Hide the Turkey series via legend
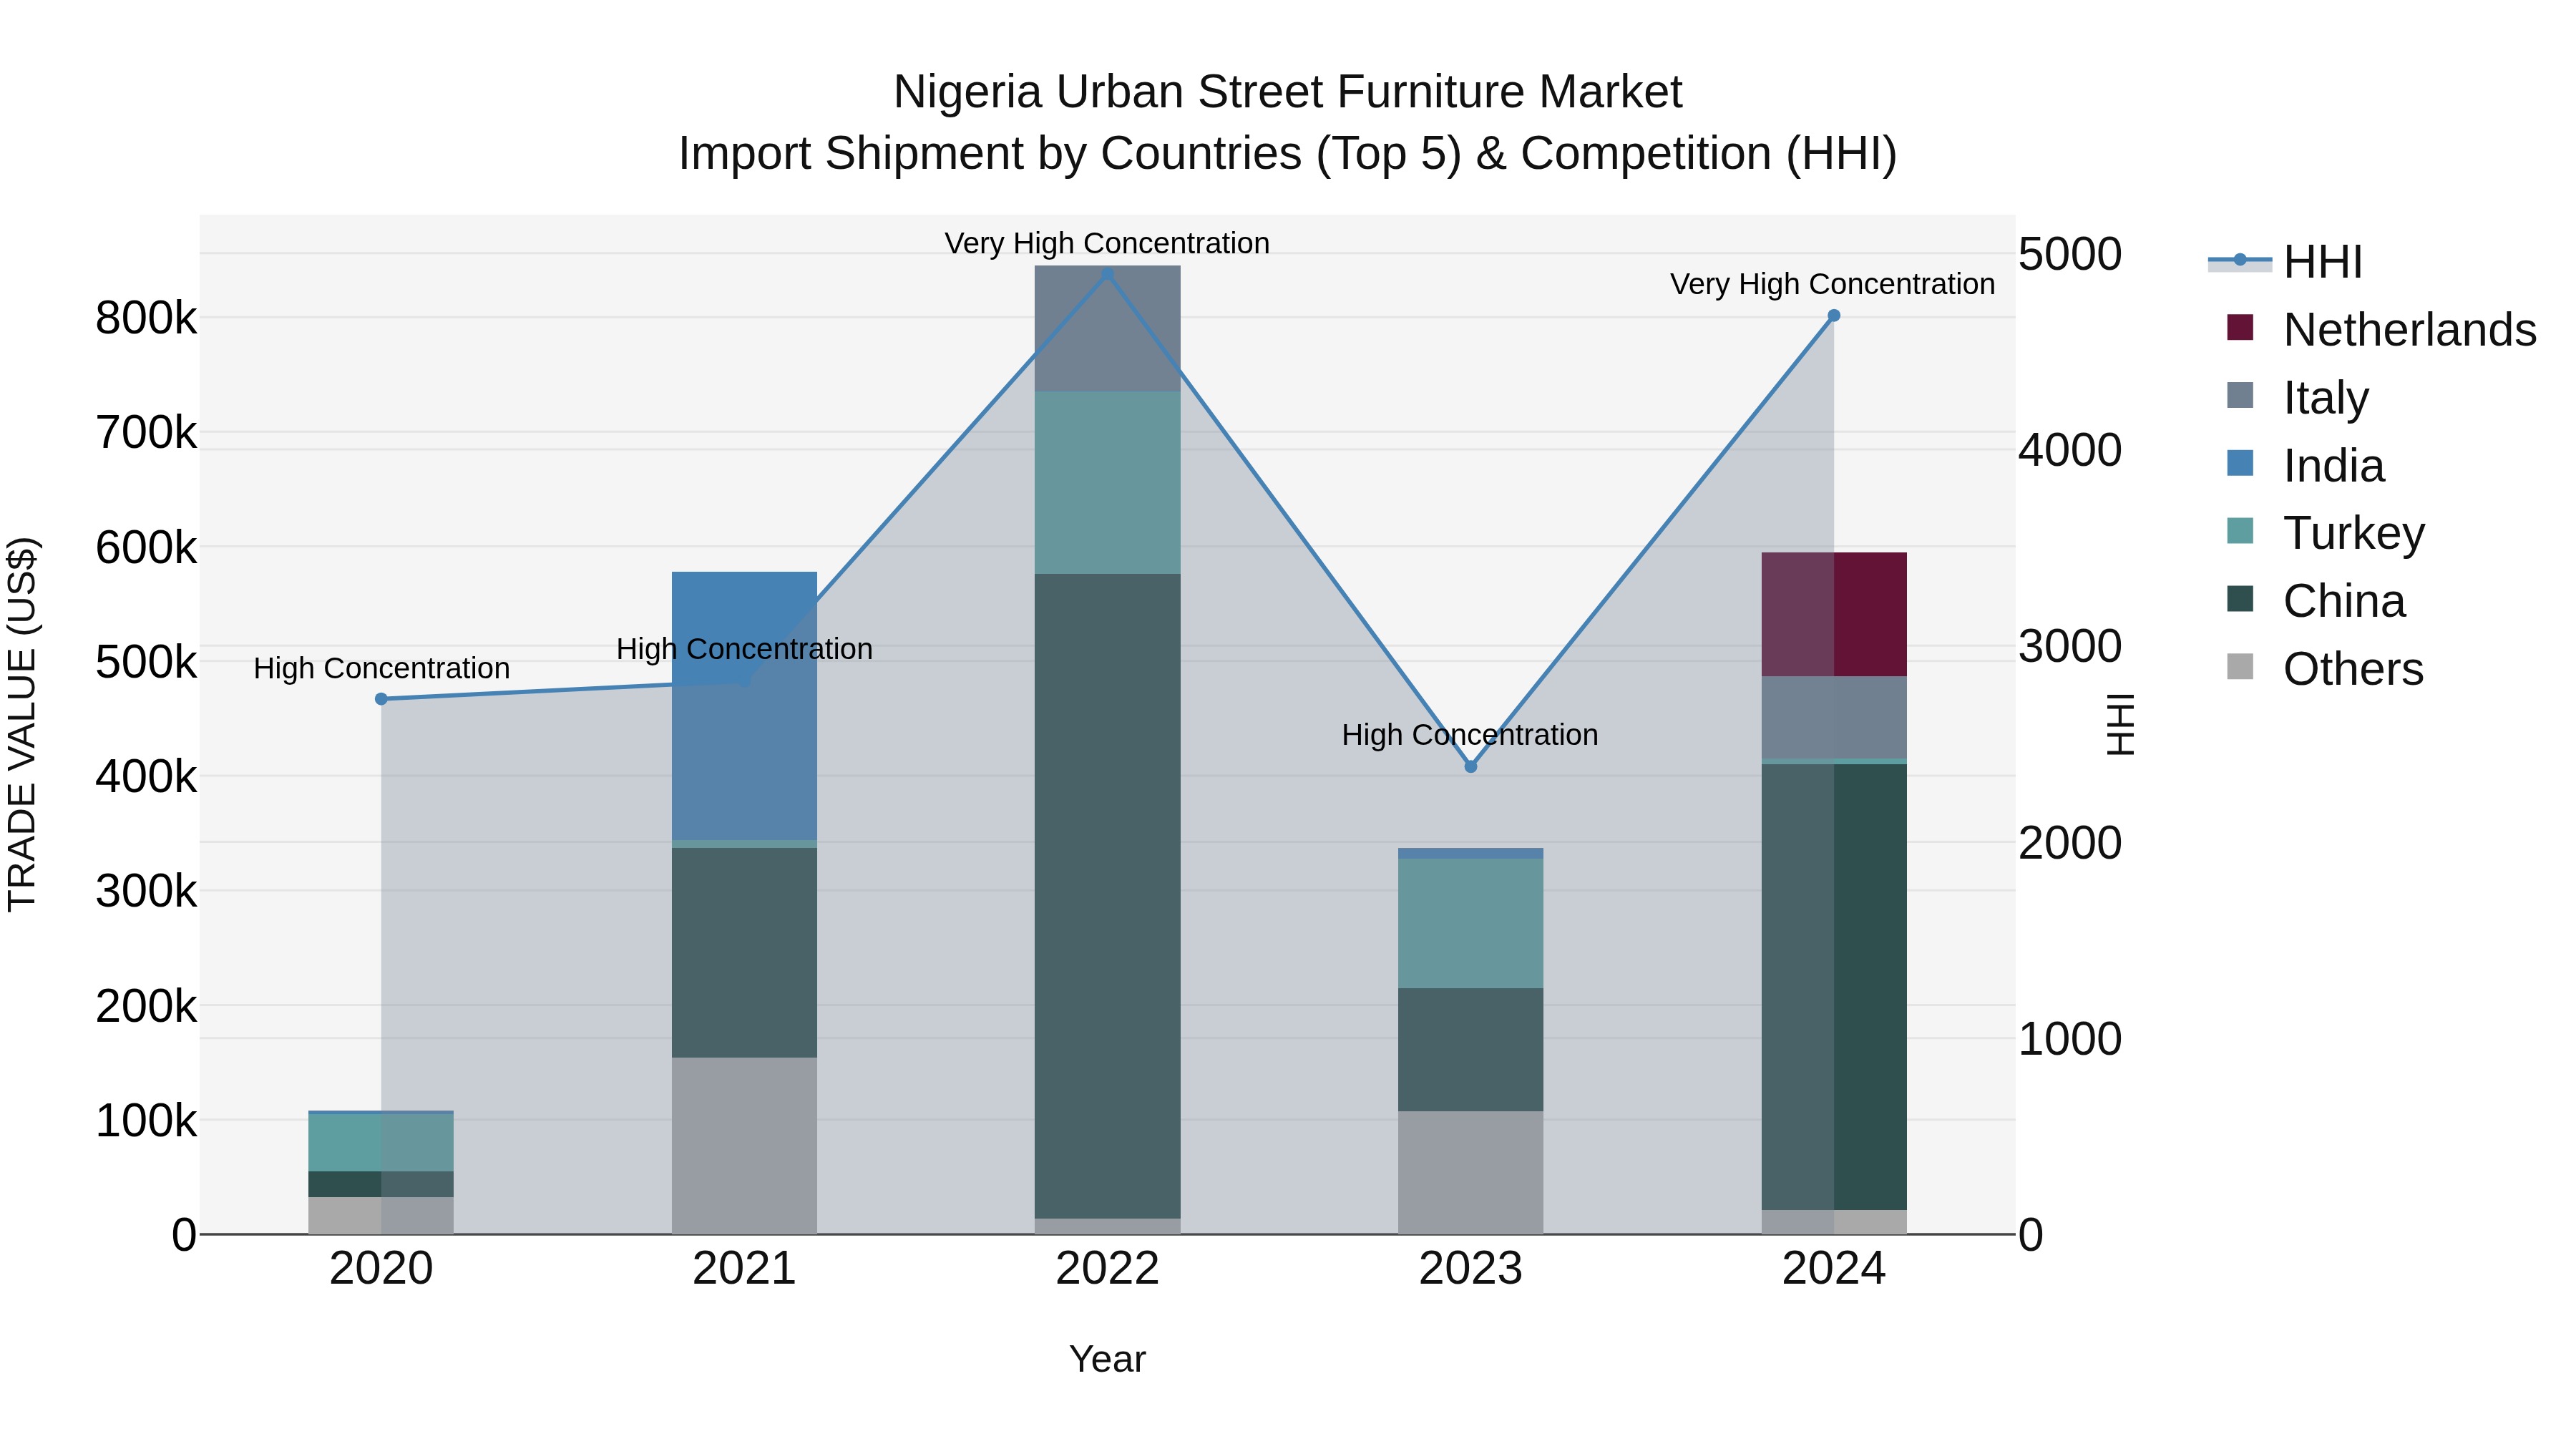Viewport: 2576px width, 1449px height. [2325, 533]
